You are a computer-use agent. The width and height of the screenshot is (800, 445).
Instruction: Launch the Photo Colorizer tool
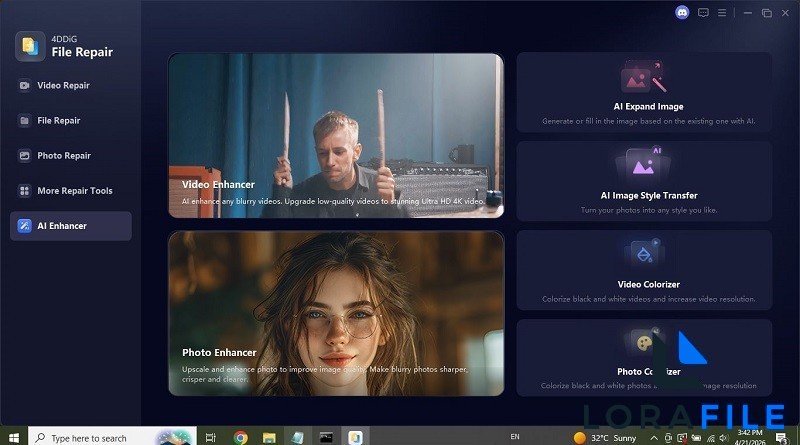643,355
